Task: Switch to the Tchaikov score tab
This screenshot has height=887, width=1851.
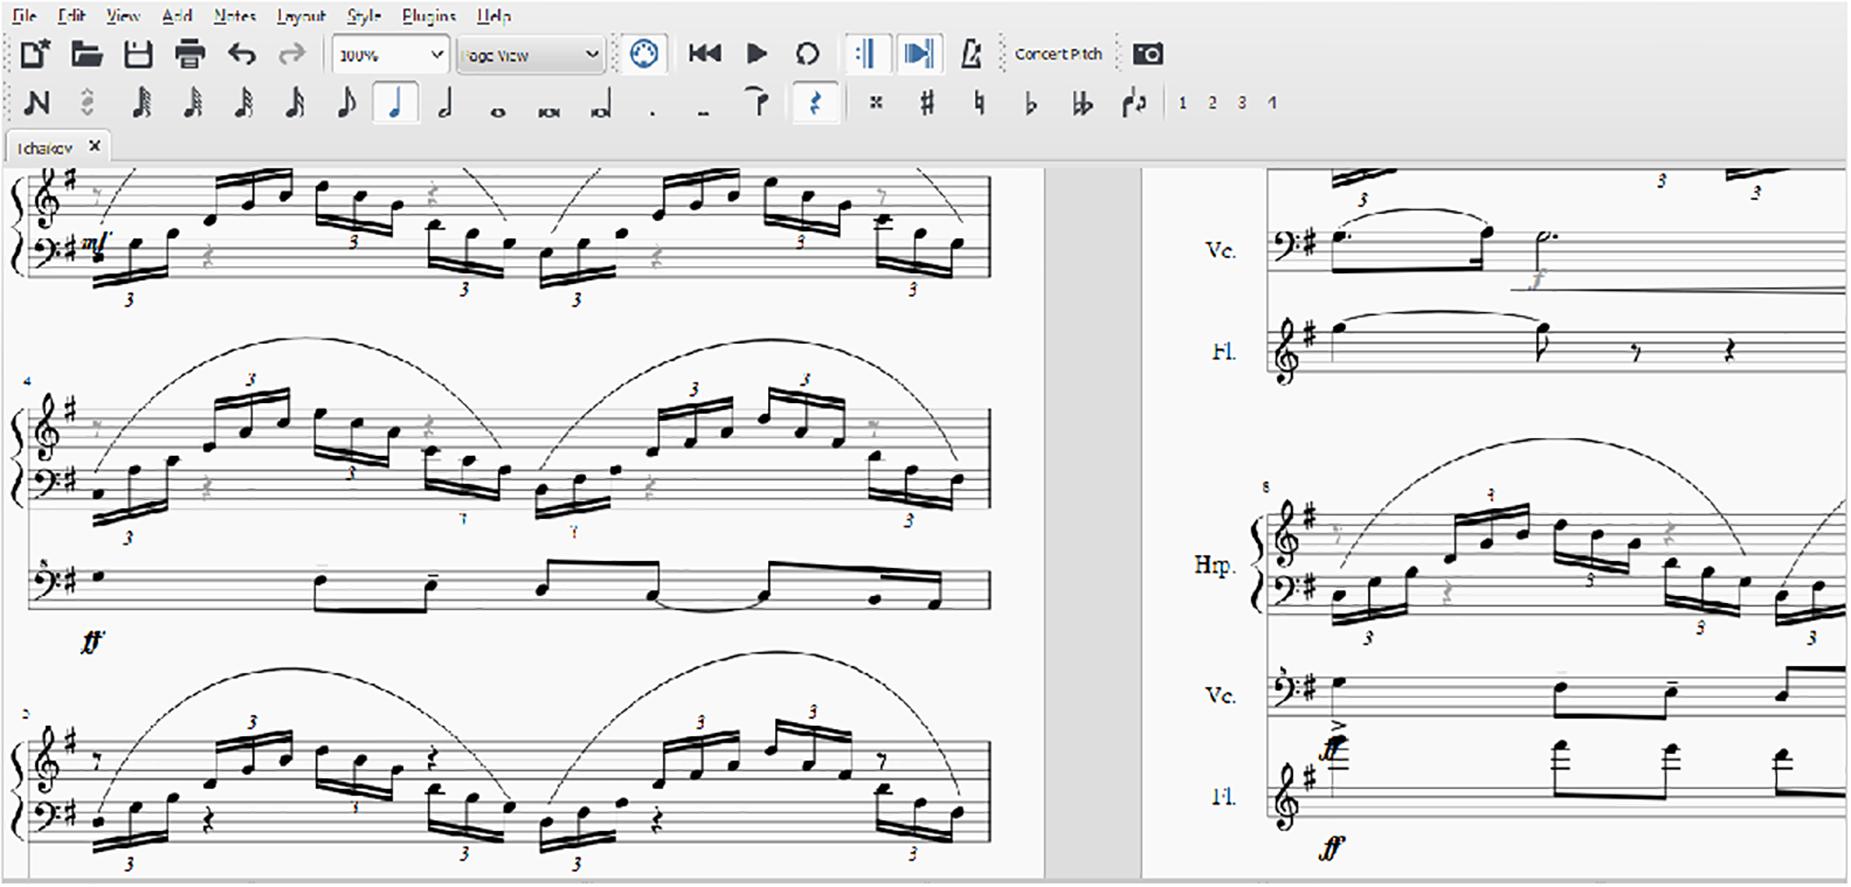Action: 45,147
